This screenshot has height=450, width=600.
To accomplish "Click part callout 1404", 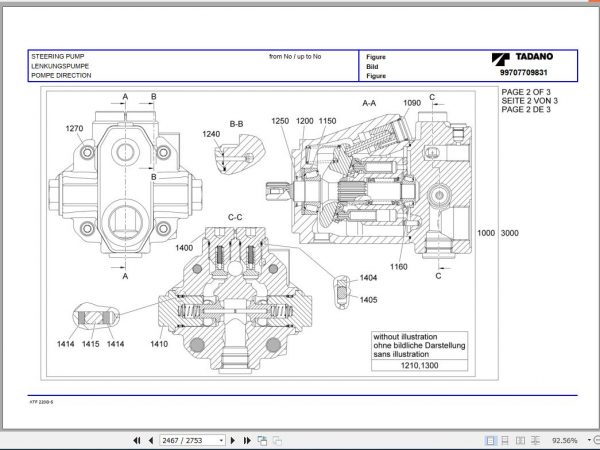I will (x=368, y=278).
